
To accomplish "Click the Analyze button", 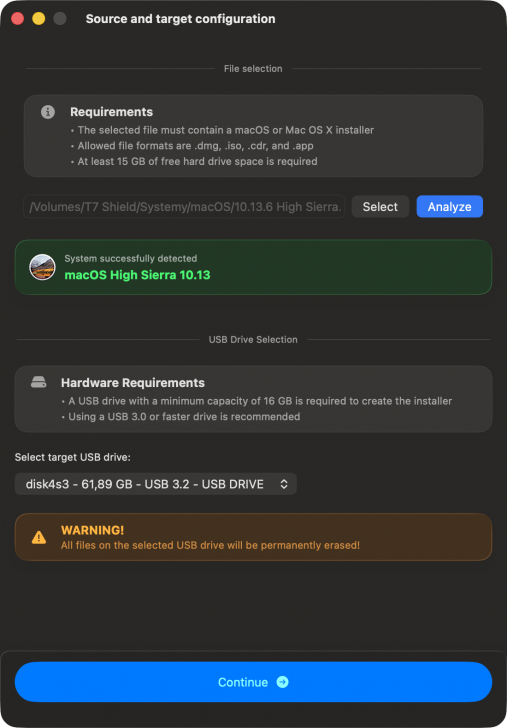I will point(449,207).
